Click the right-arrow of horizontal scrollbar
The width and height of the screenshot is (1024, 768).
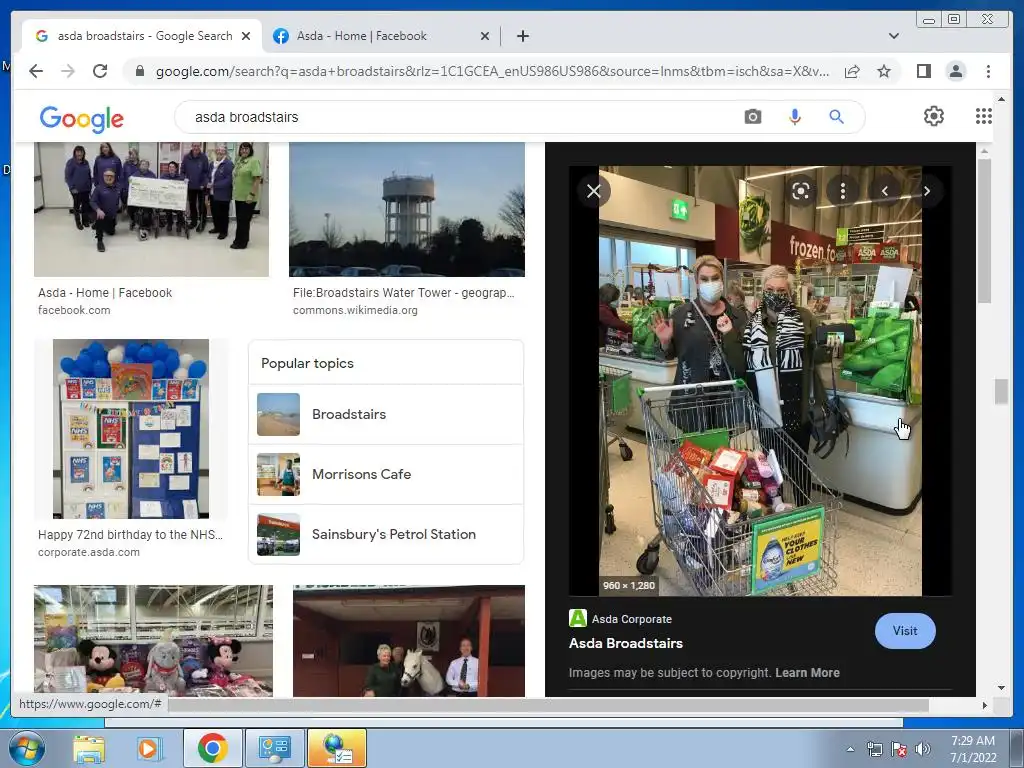[x=985, y=705]
